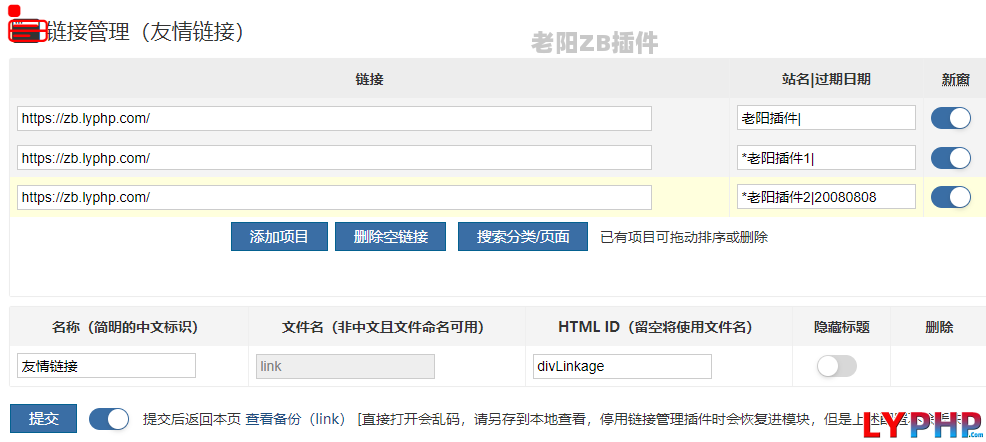Edit the *老阳插件2|20080808 name field
This screenshot has width=986, height=442.
(826, 197)
